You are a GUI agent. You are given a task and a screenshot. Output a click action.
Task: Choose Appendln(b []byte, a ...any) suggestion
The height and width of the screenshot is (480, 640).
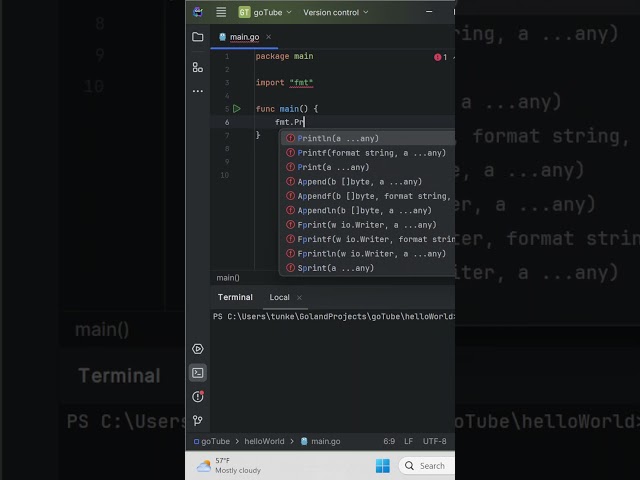coord(368,211)
